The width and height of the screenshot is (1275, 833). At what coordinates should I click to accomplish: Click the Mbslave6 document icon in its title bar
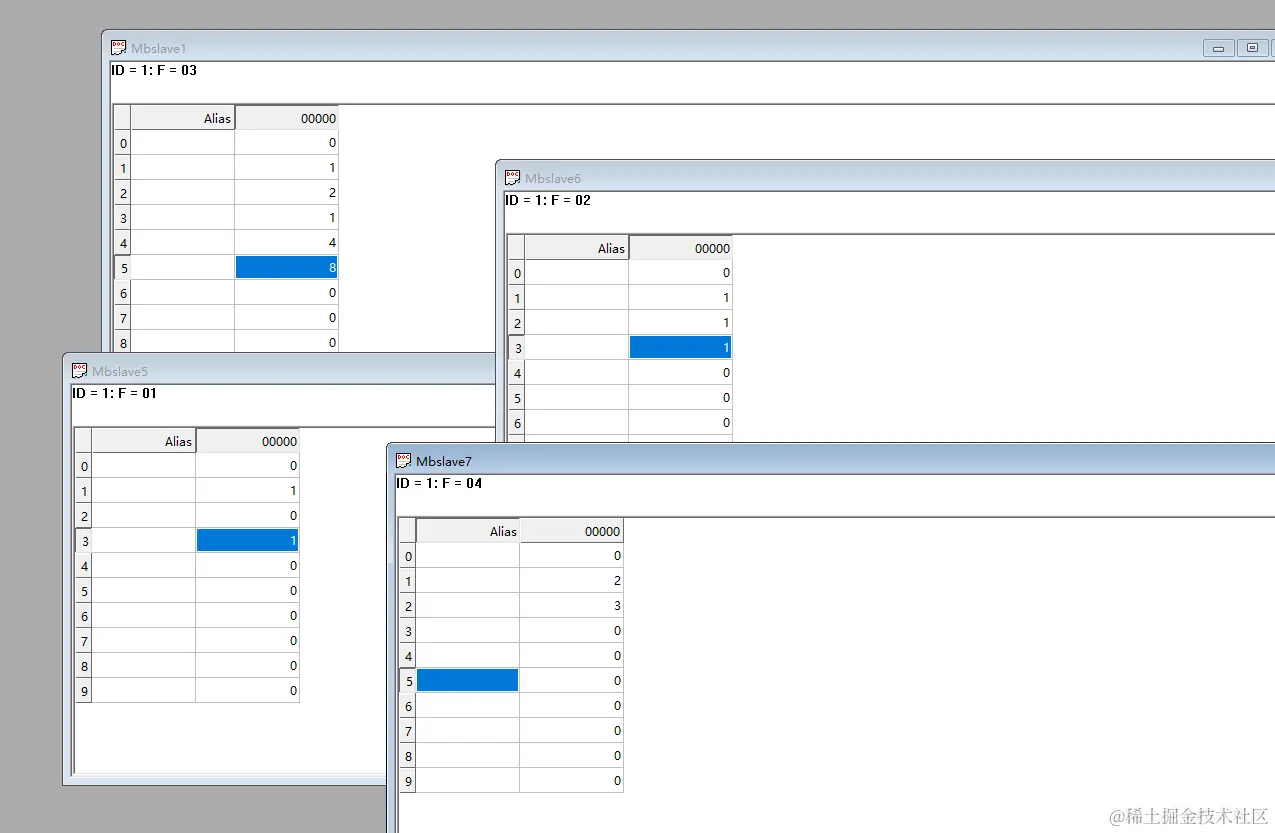tap(512, 177)
